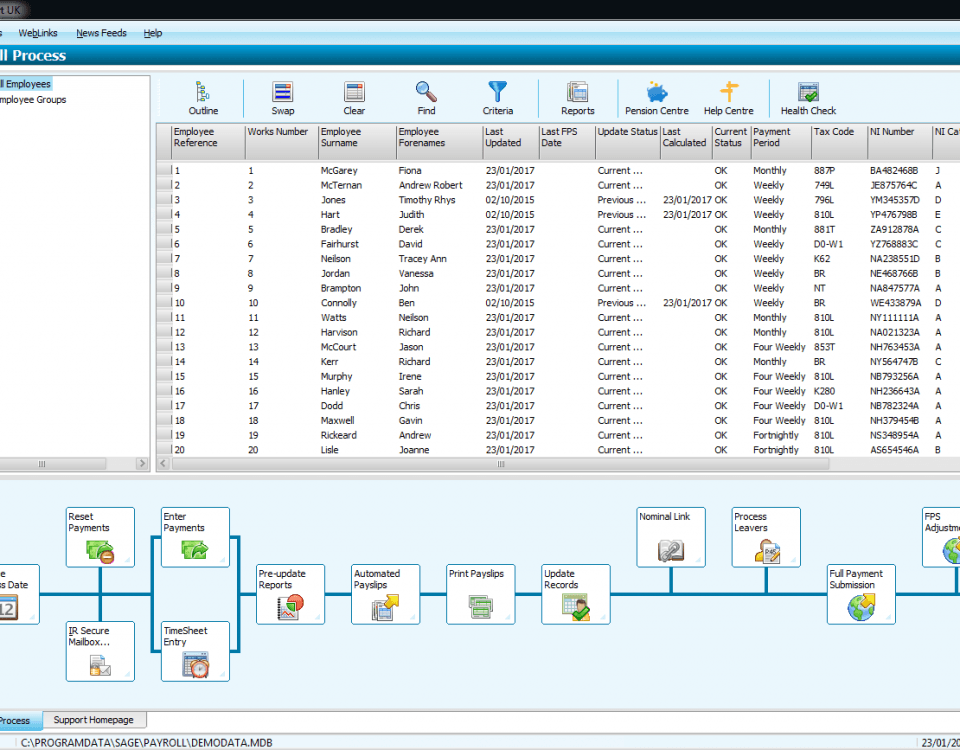Select the row marker for employee Lisle
Image resolution: width=960 pixels, height=750 pixels.
click(x=164, y=449)
